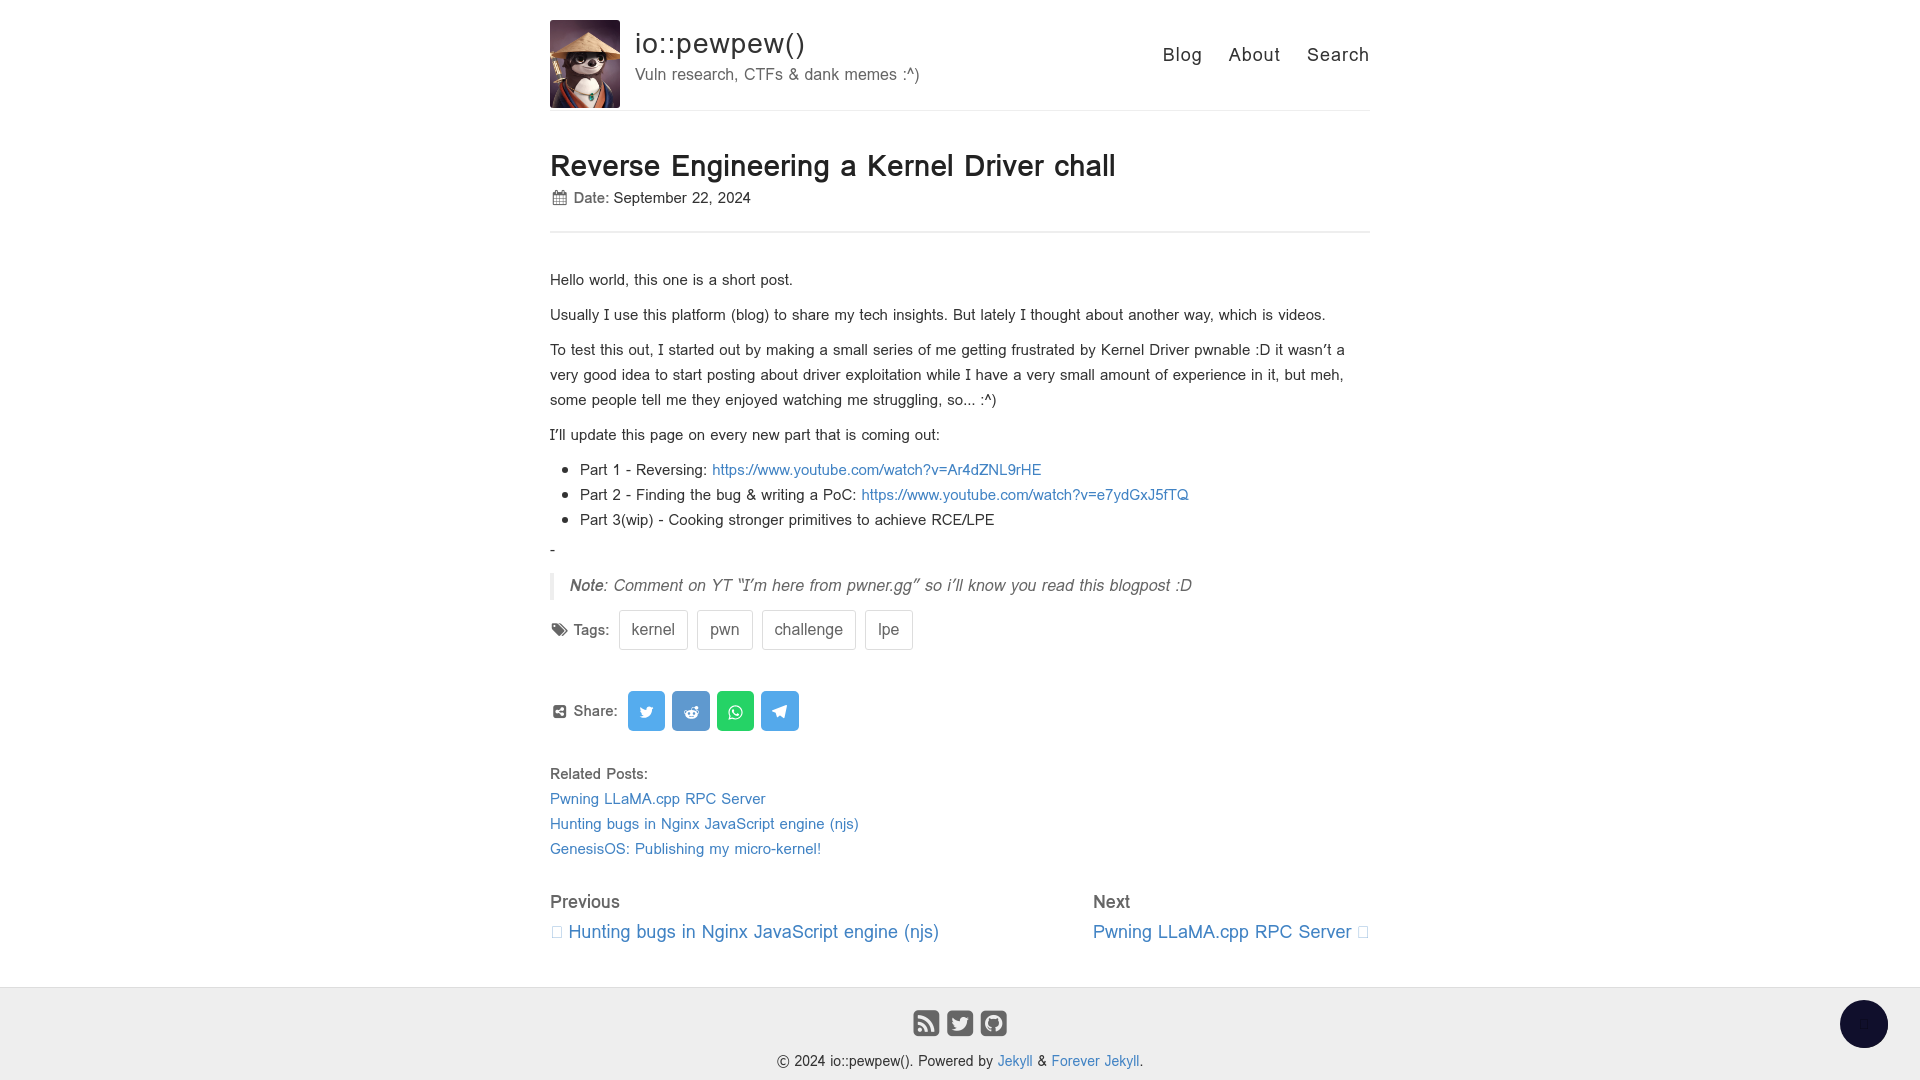Click the GitHub icon in footer
Viewport: 1920px width, 1080px height.
(x=993, y=1022)
